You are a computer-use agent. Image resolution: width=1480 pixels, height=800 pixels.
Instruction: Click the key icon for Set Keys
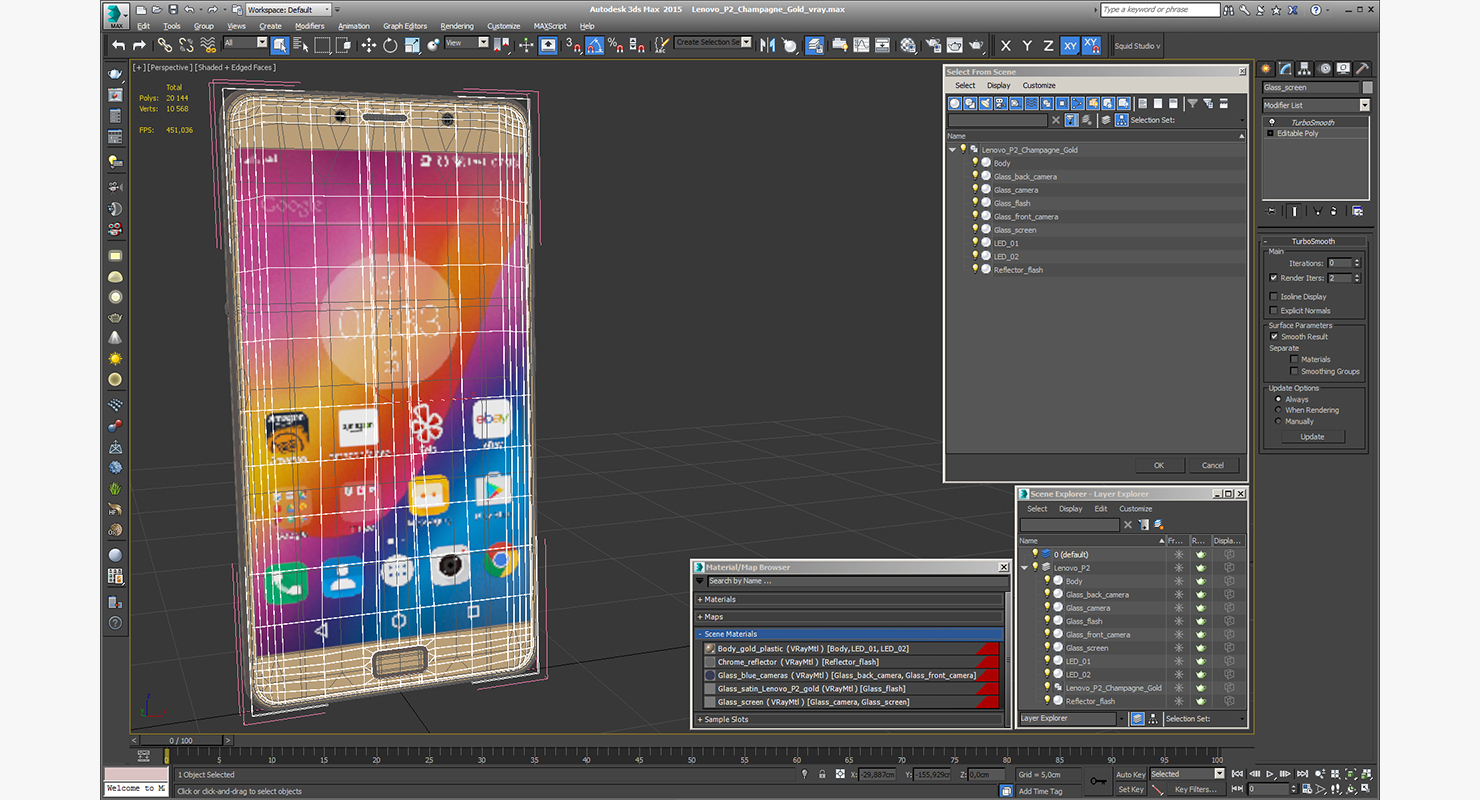click(x=1099, y=780)
